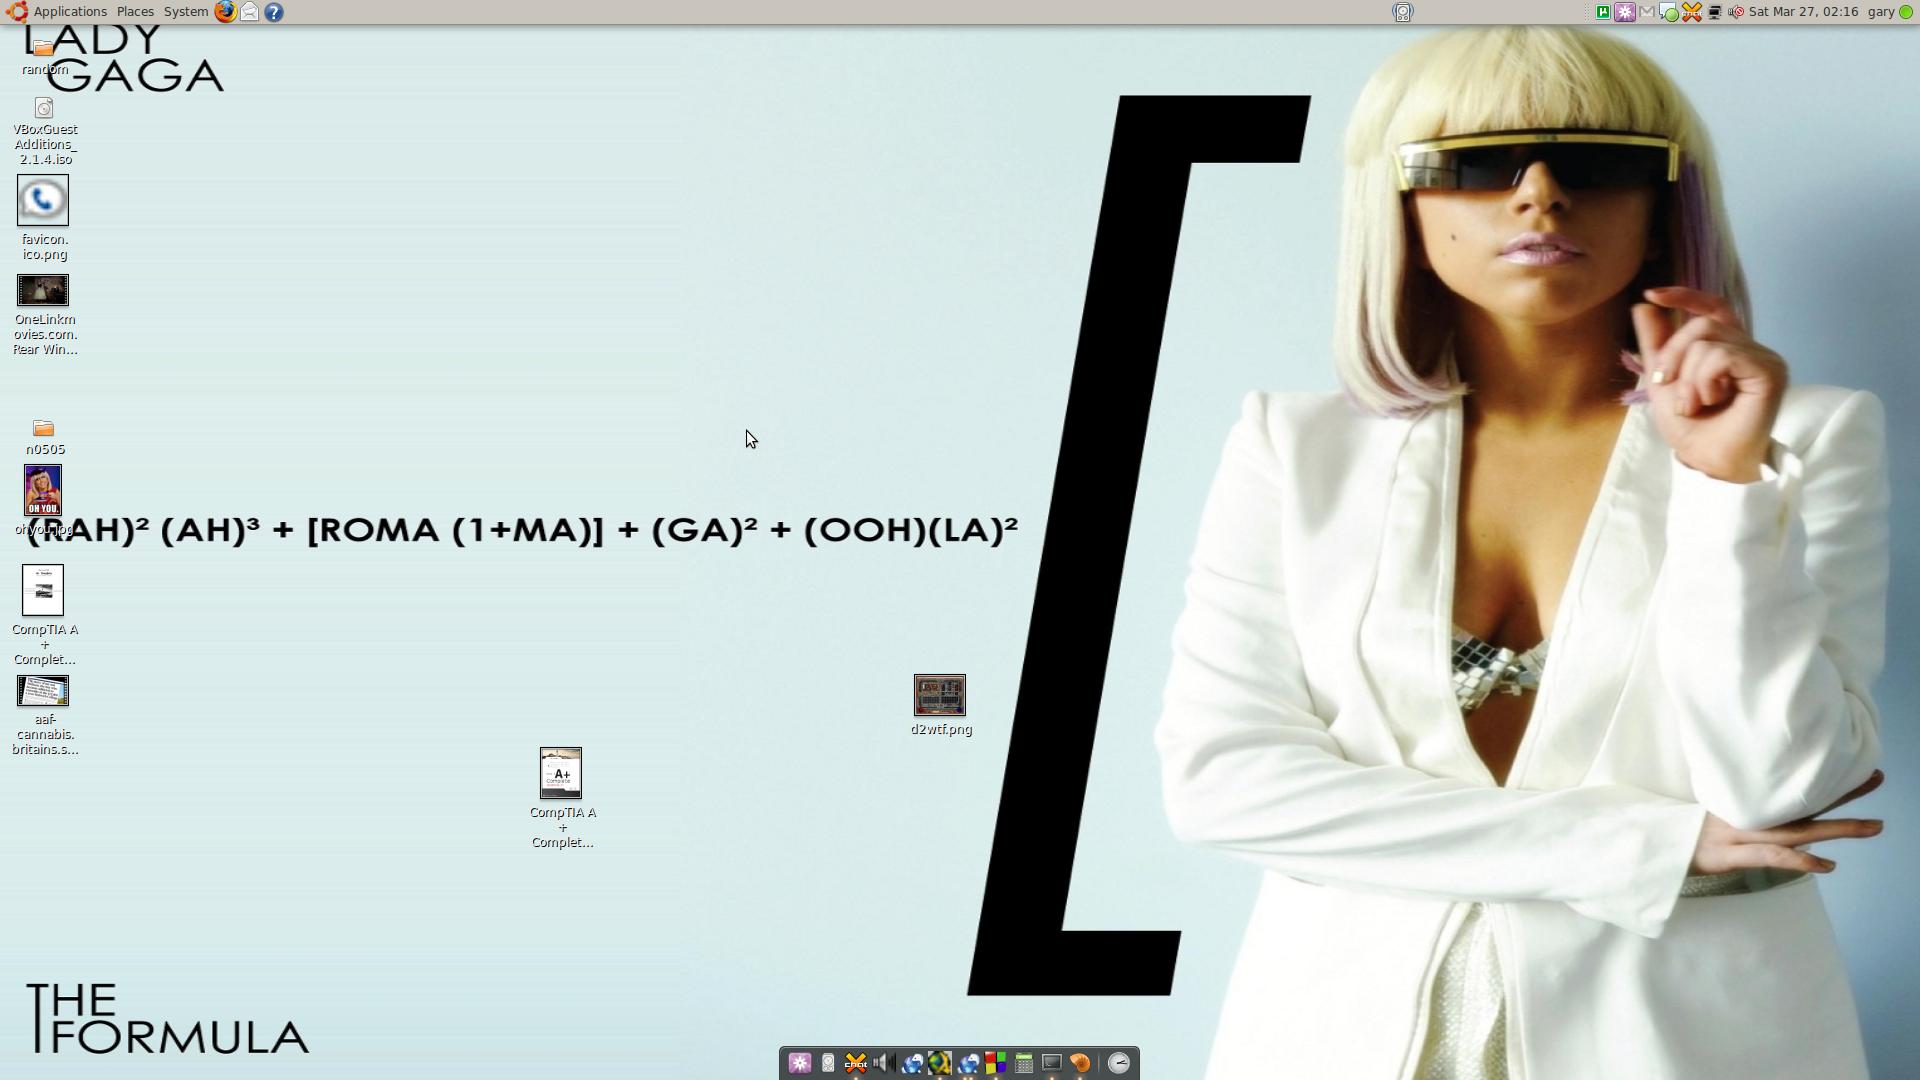Click the Help question mark launcher
The width and height of the screenshot is (1920, 1080).
click(274, 12)
